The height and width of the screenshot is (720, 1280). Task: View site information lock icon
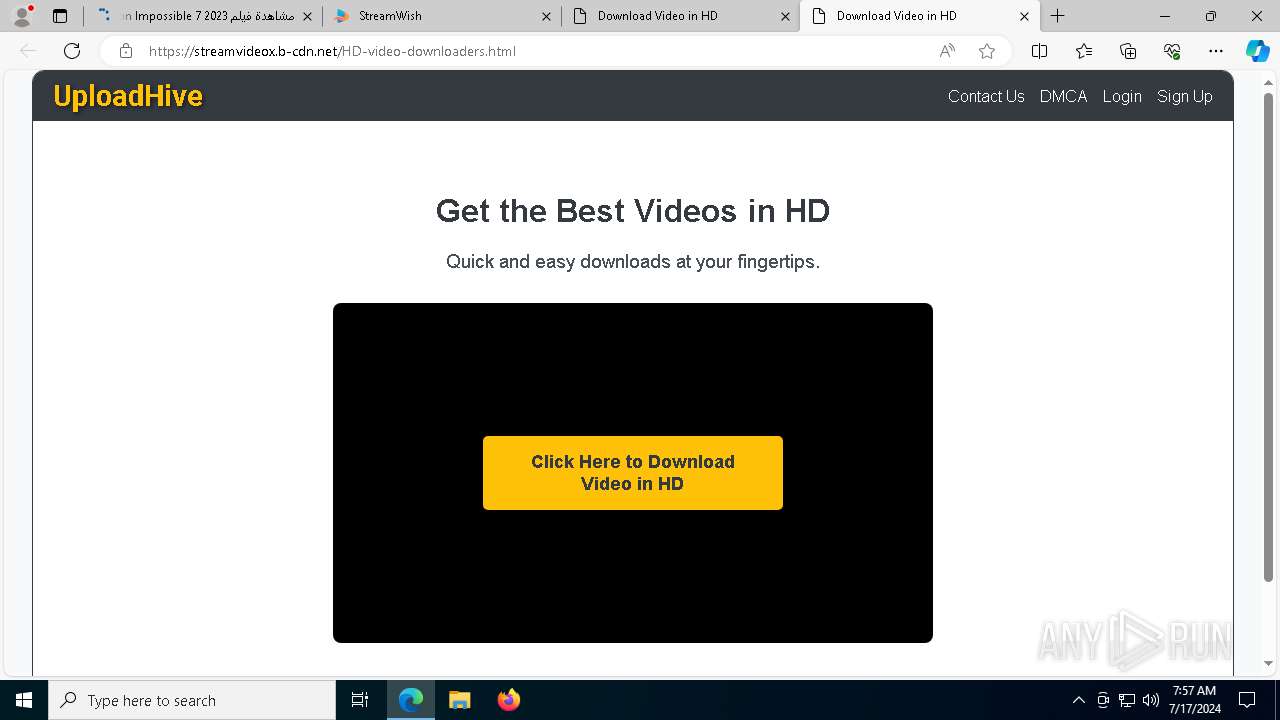pos(125,51)
